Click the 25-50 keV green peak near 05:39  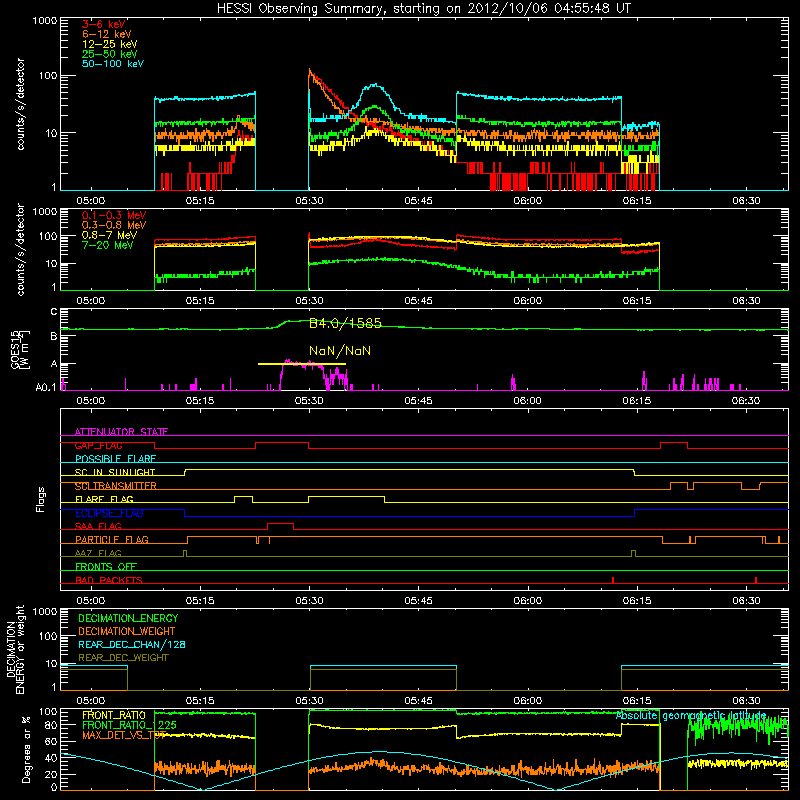(376, 107)
